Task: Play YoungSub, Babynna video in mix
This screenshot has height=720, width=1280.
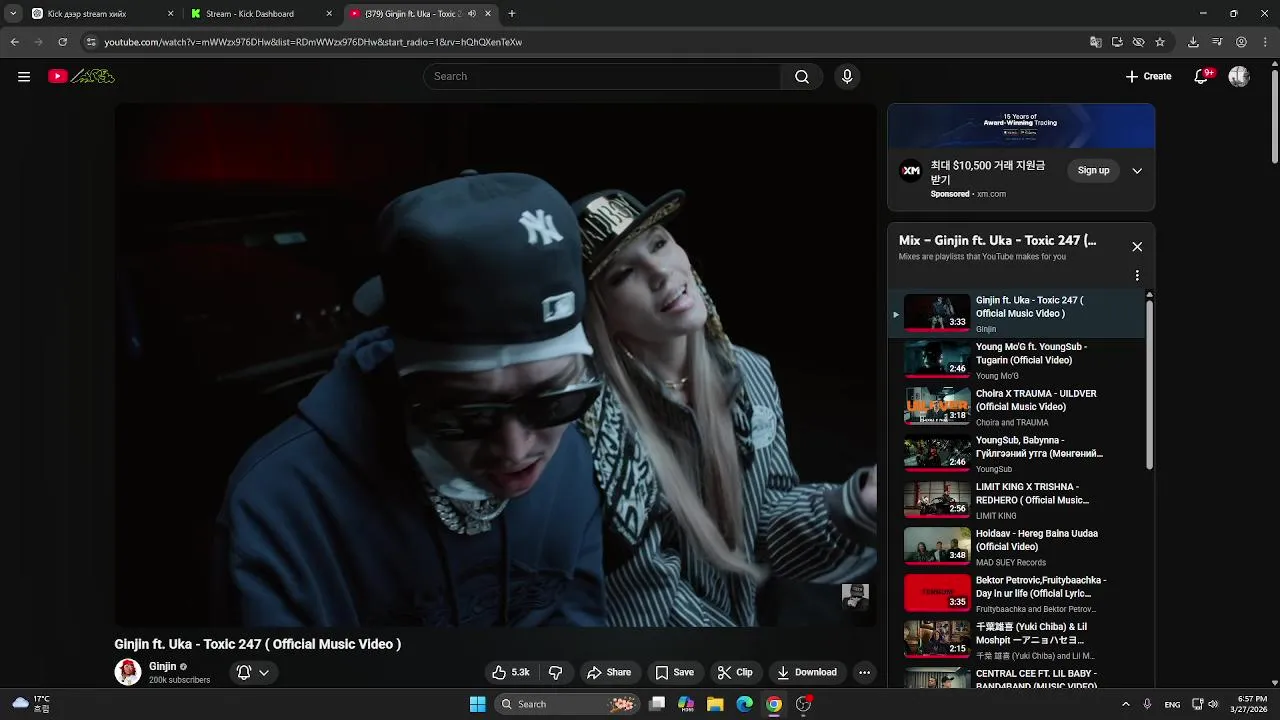Action: (x=1016, y=454)
